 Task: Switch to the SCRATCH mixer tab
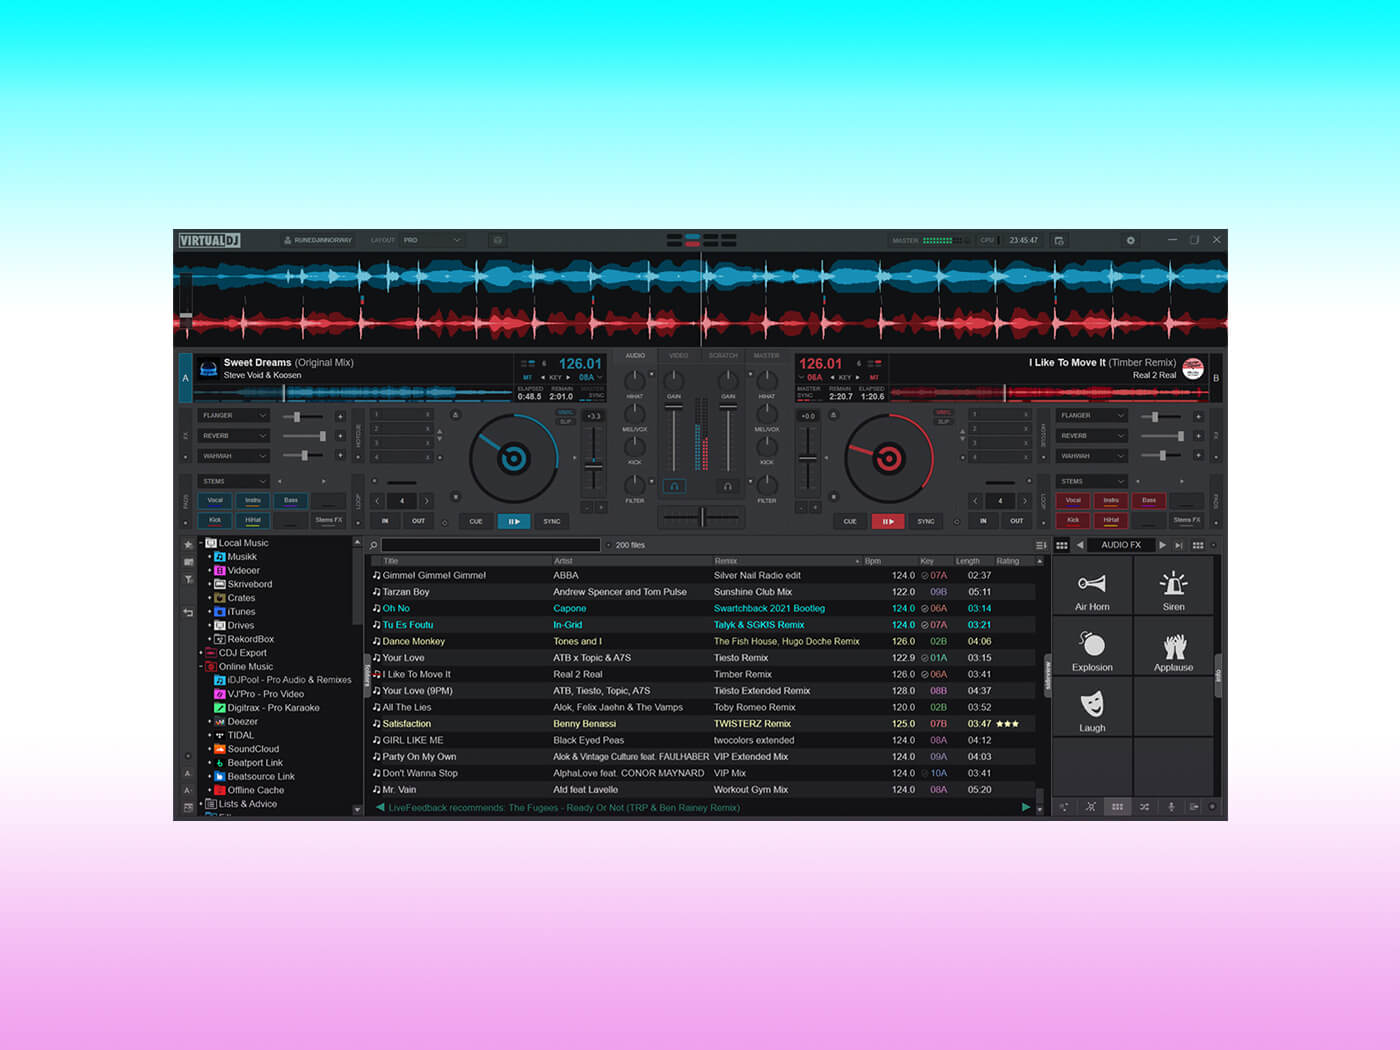723,356
